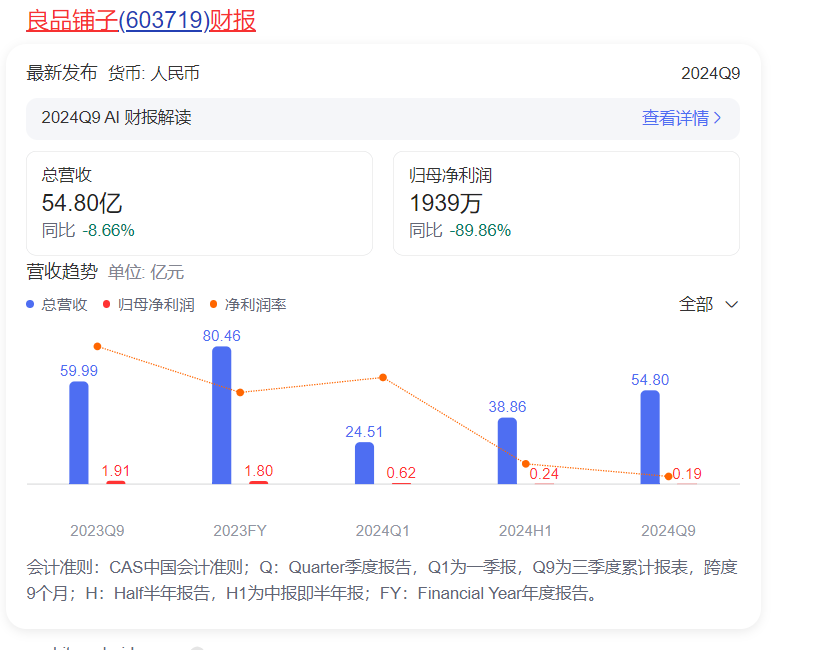The height and width of the screenshot is (650, 826).
Task: Open the 良品铺子(603719)财报 title link
Action: 141,21
